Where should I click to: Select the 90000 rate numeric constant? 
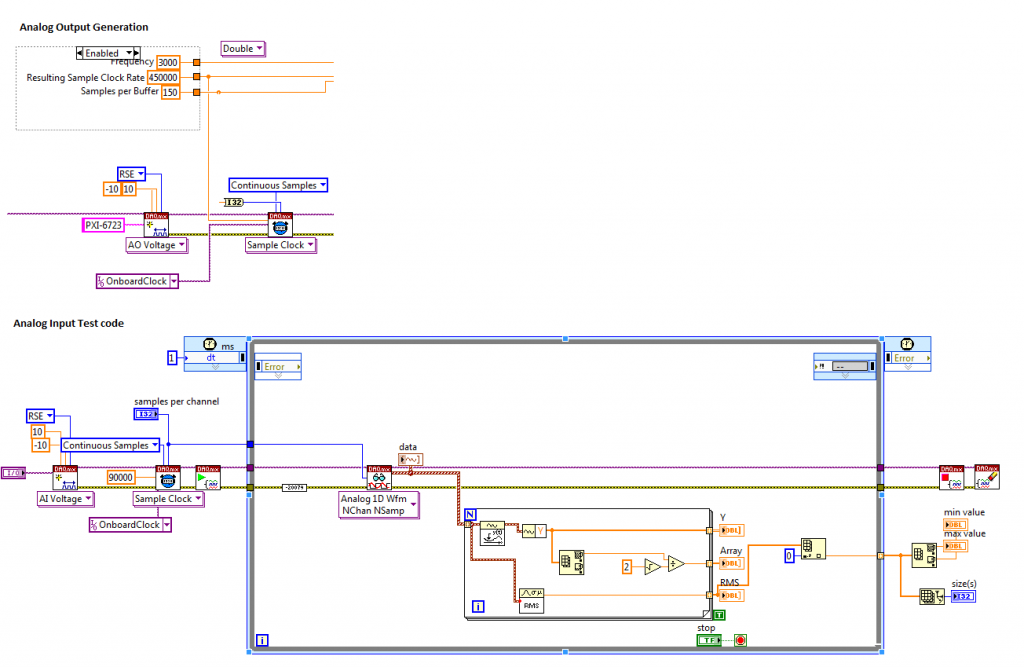122,477
